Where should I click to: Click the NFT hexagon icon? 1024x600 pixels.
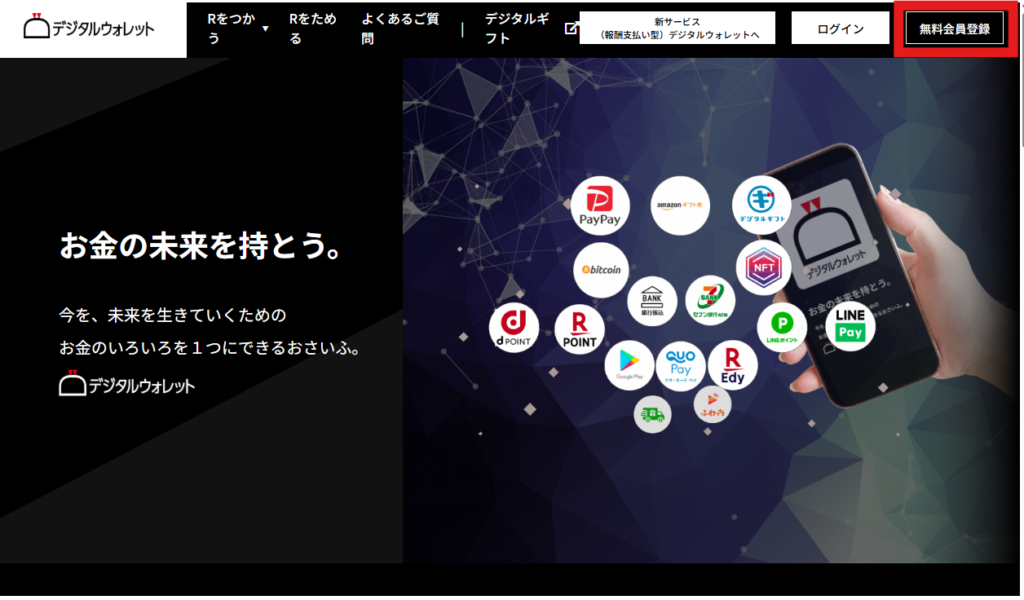pyautogui.click(x=763, y=266)
